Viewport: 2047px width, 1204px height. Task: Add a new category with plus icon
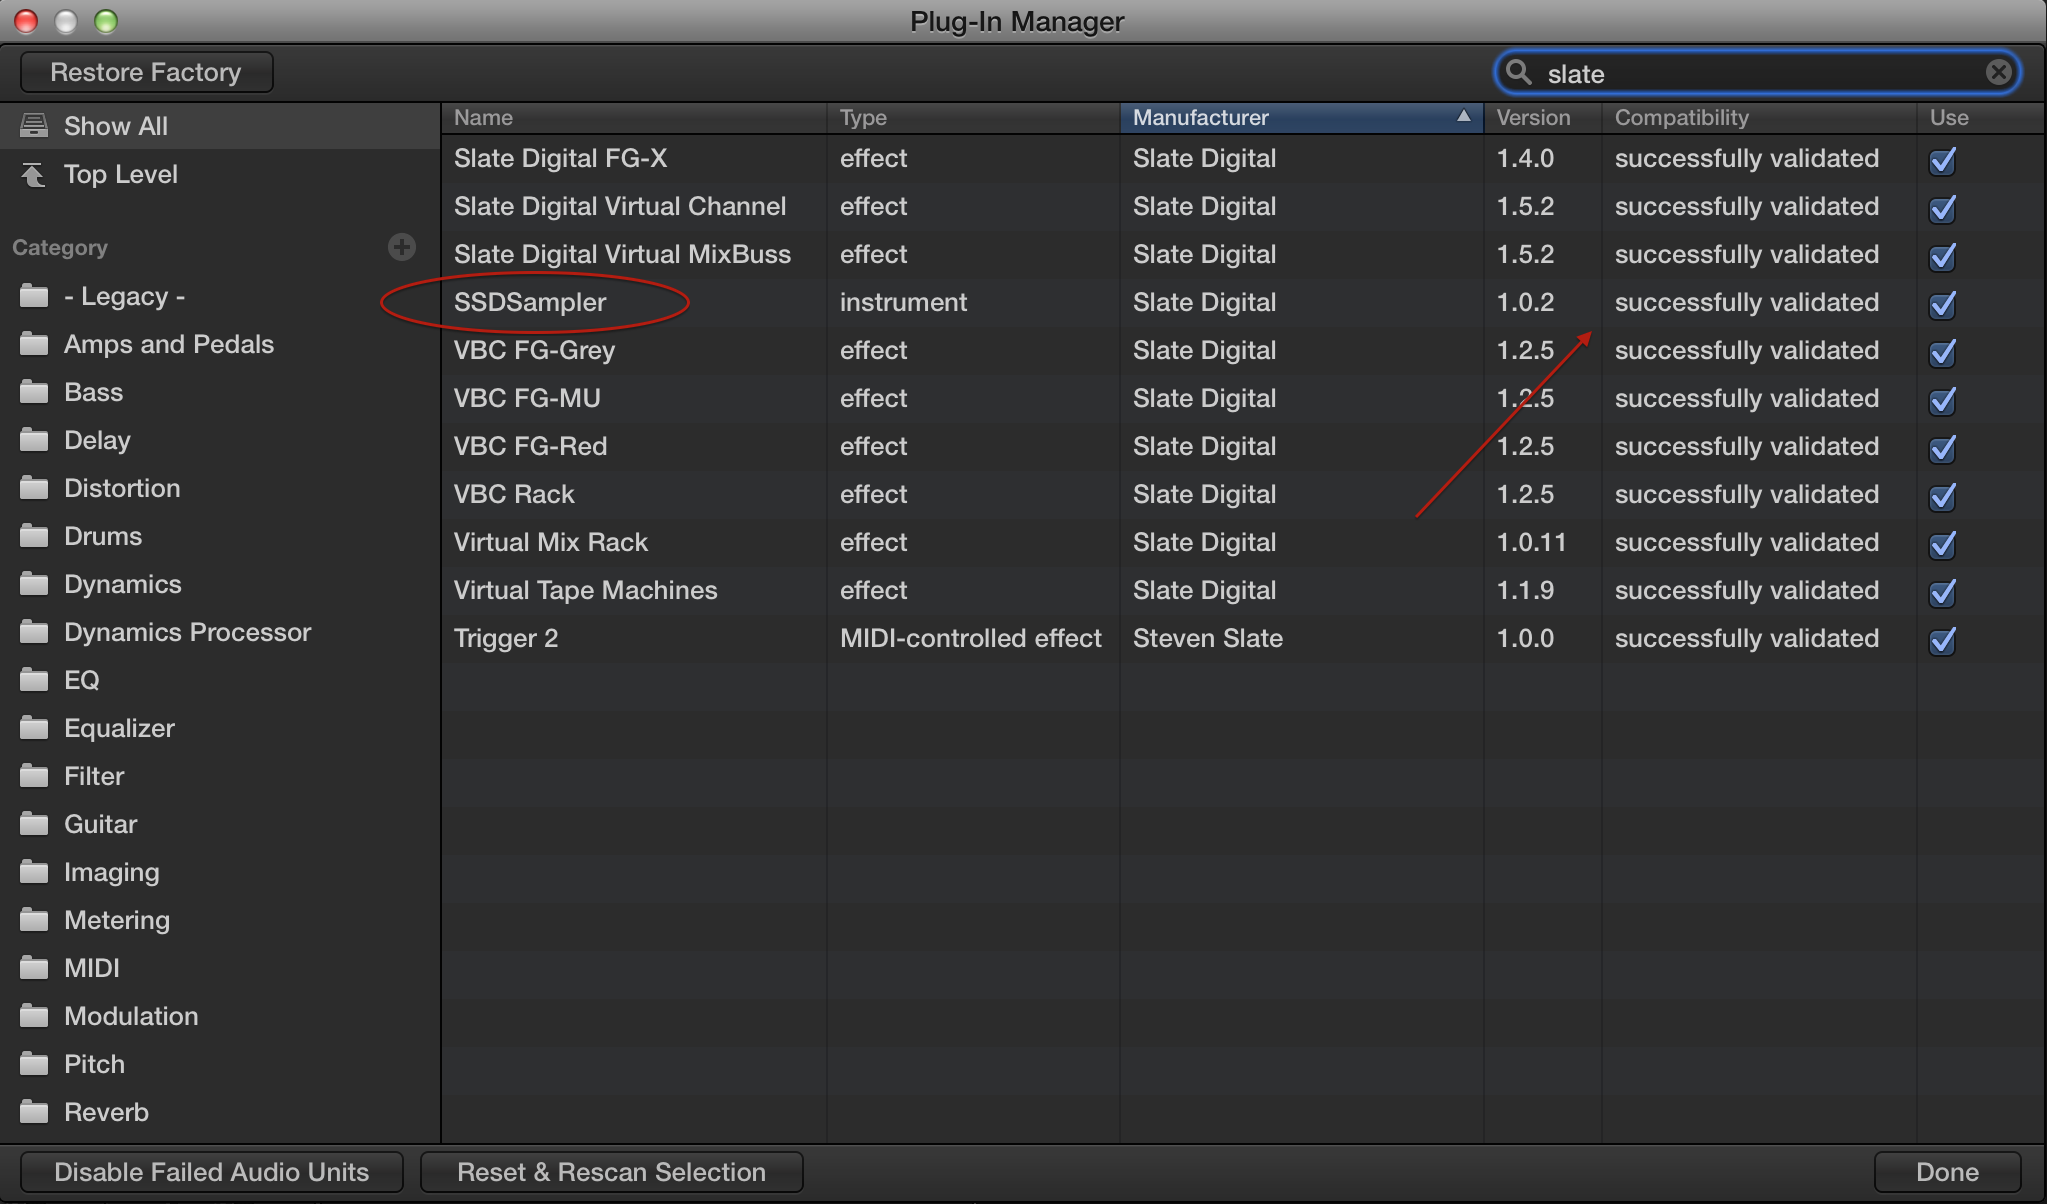(402, 247)
